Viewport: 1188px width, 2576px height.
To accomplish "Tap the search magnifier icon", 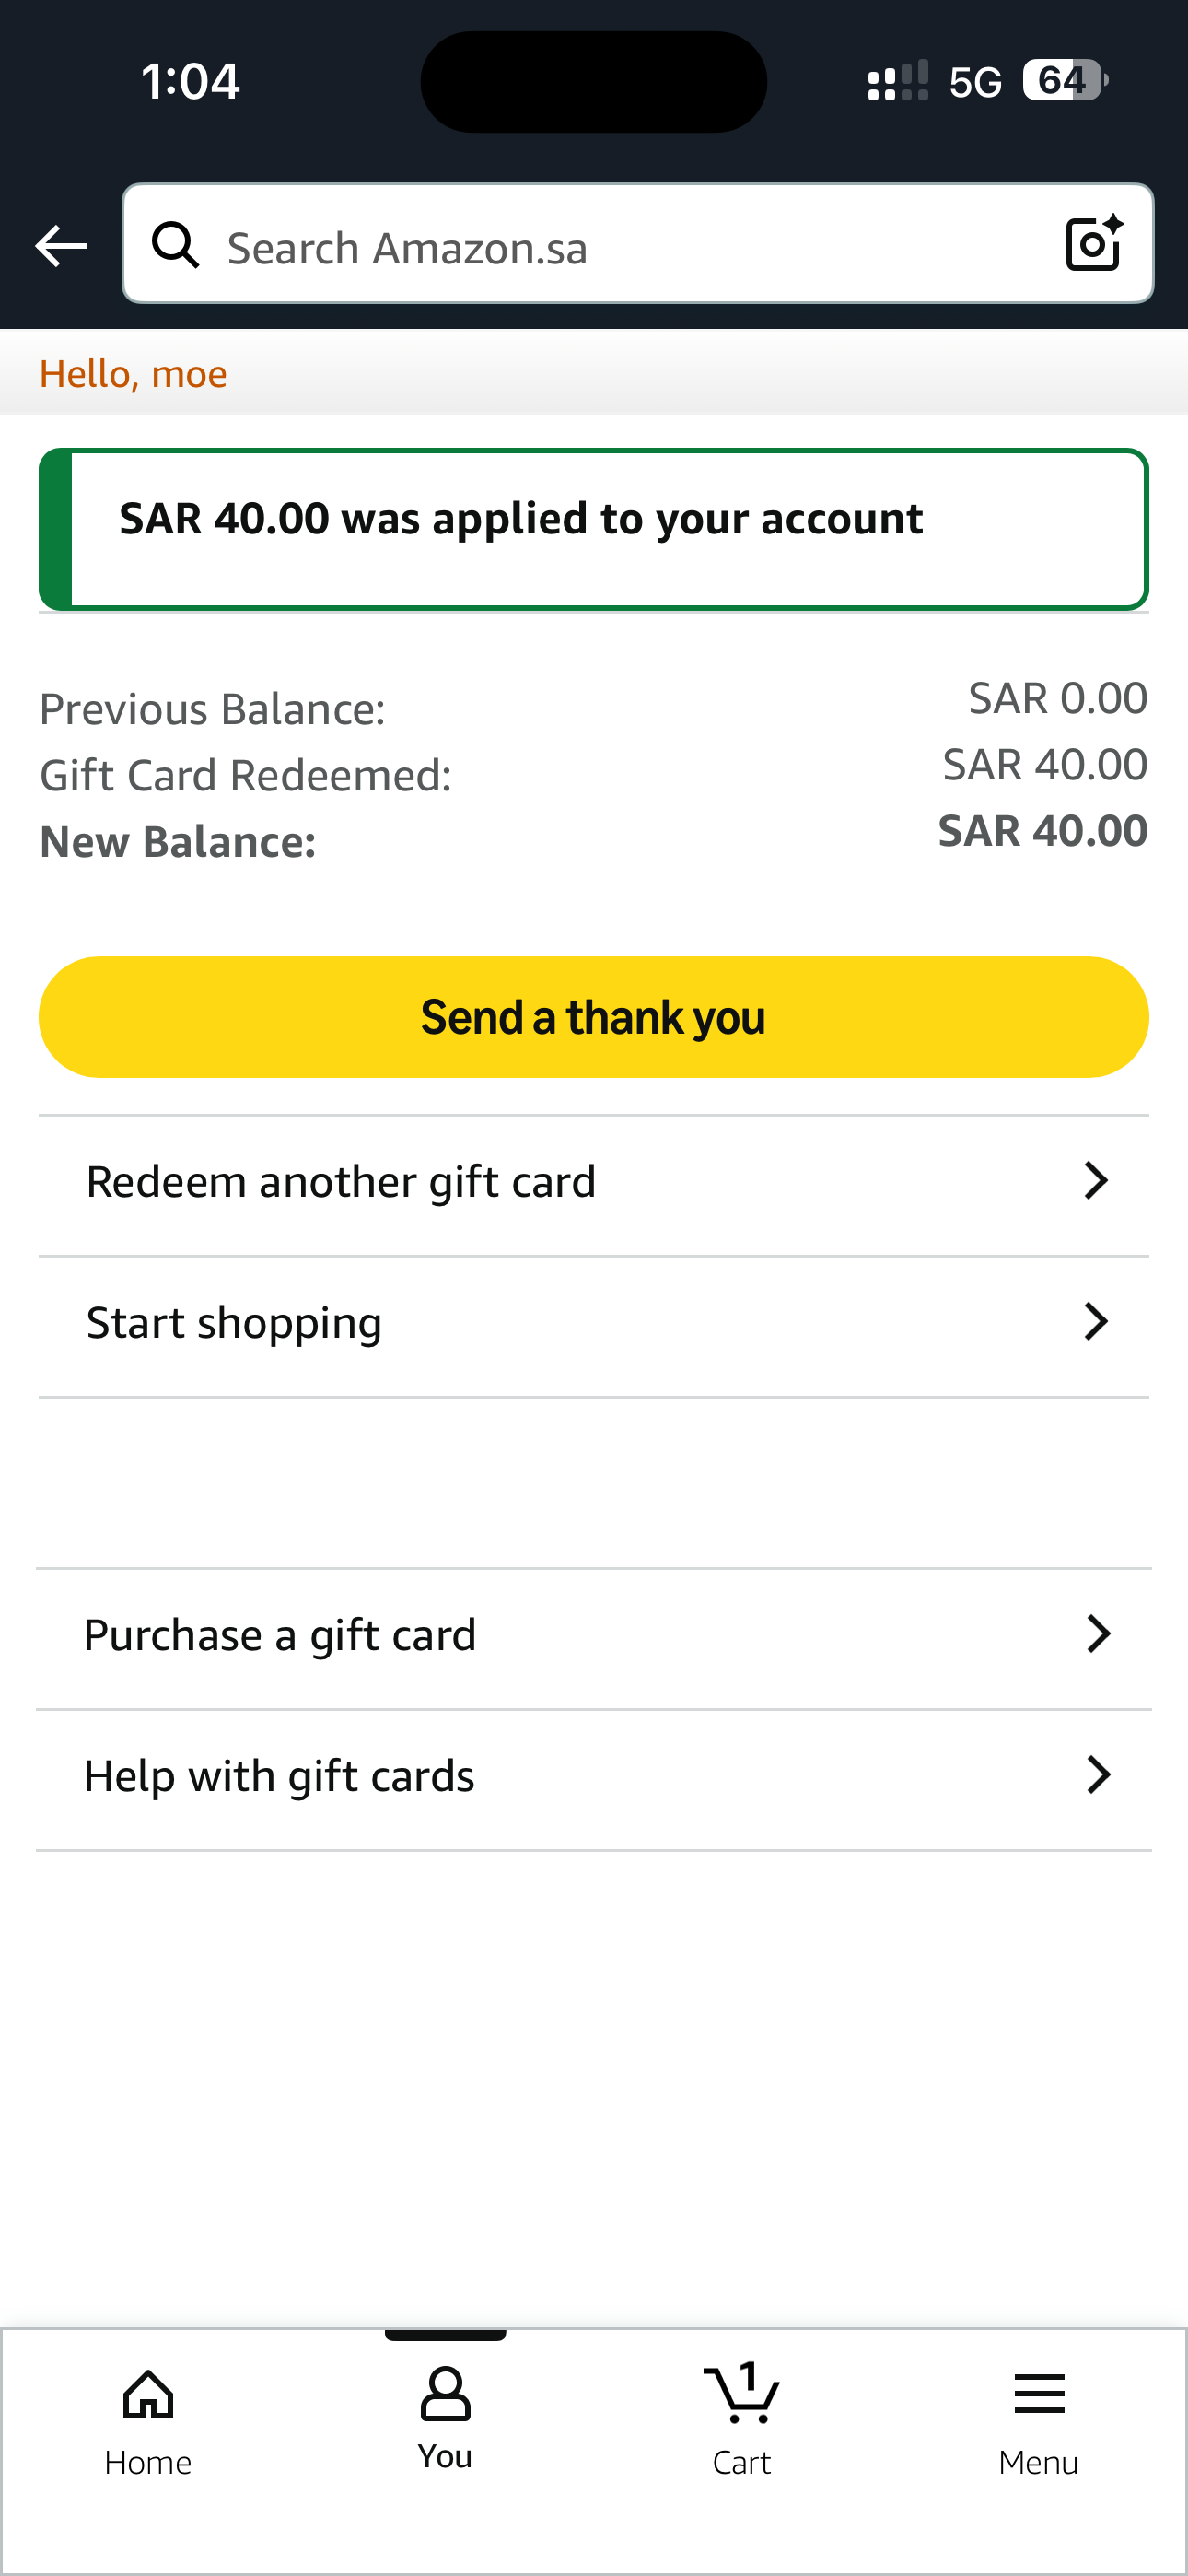I will [176, 245].
